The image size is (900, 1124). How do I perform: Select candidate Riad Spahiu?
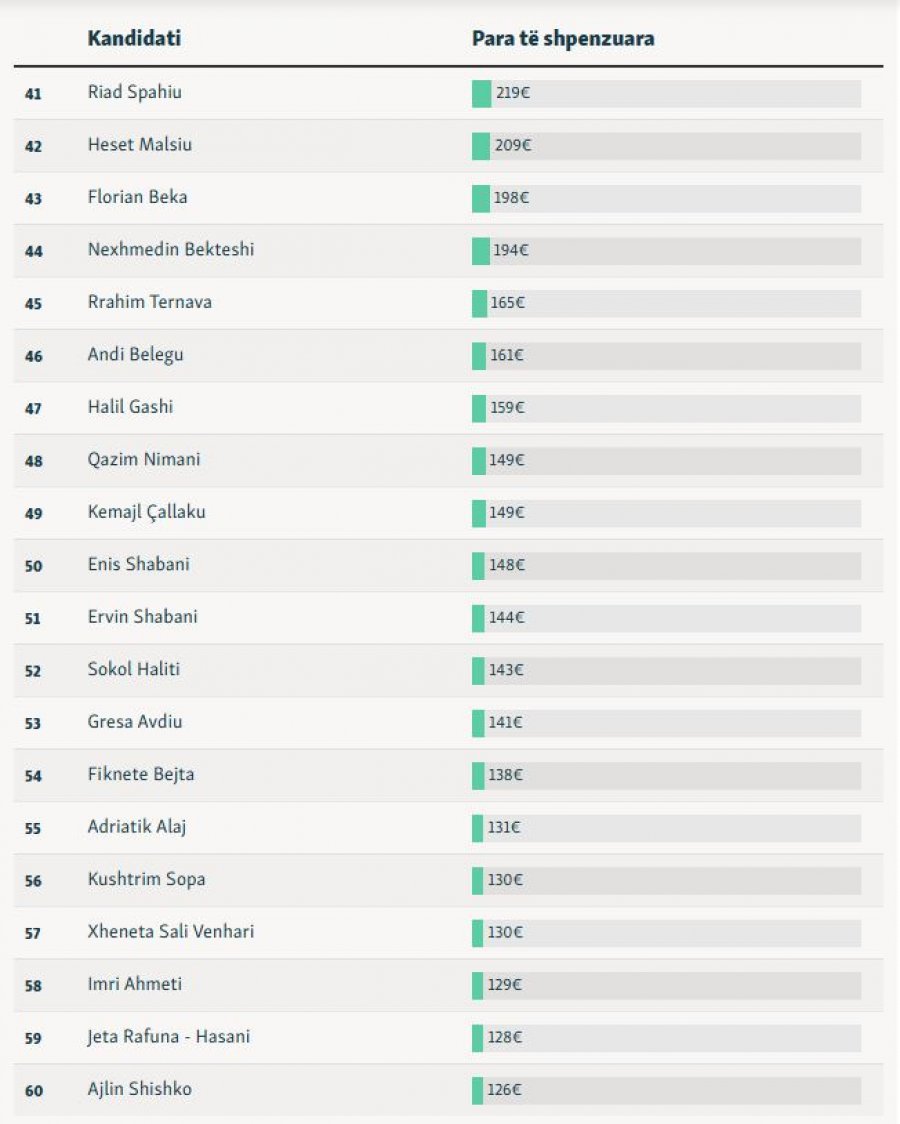[135, 93]
